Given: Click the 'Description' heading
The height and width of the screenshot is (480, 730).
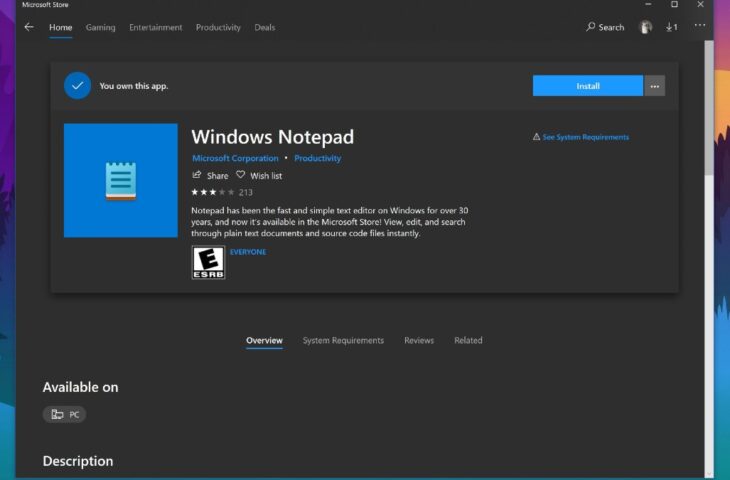Looking at the screenshot, I should 78,461.
